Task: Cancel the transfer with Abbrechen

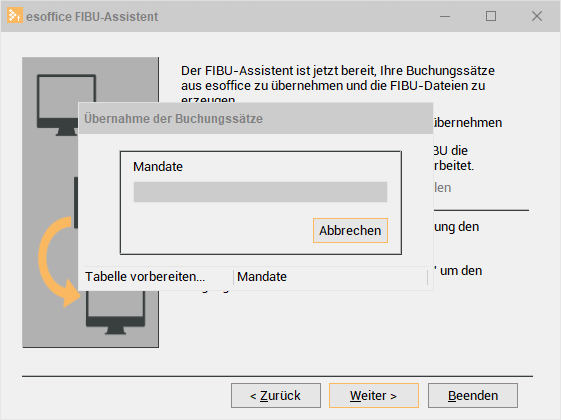Action: (x=350, y=230)
